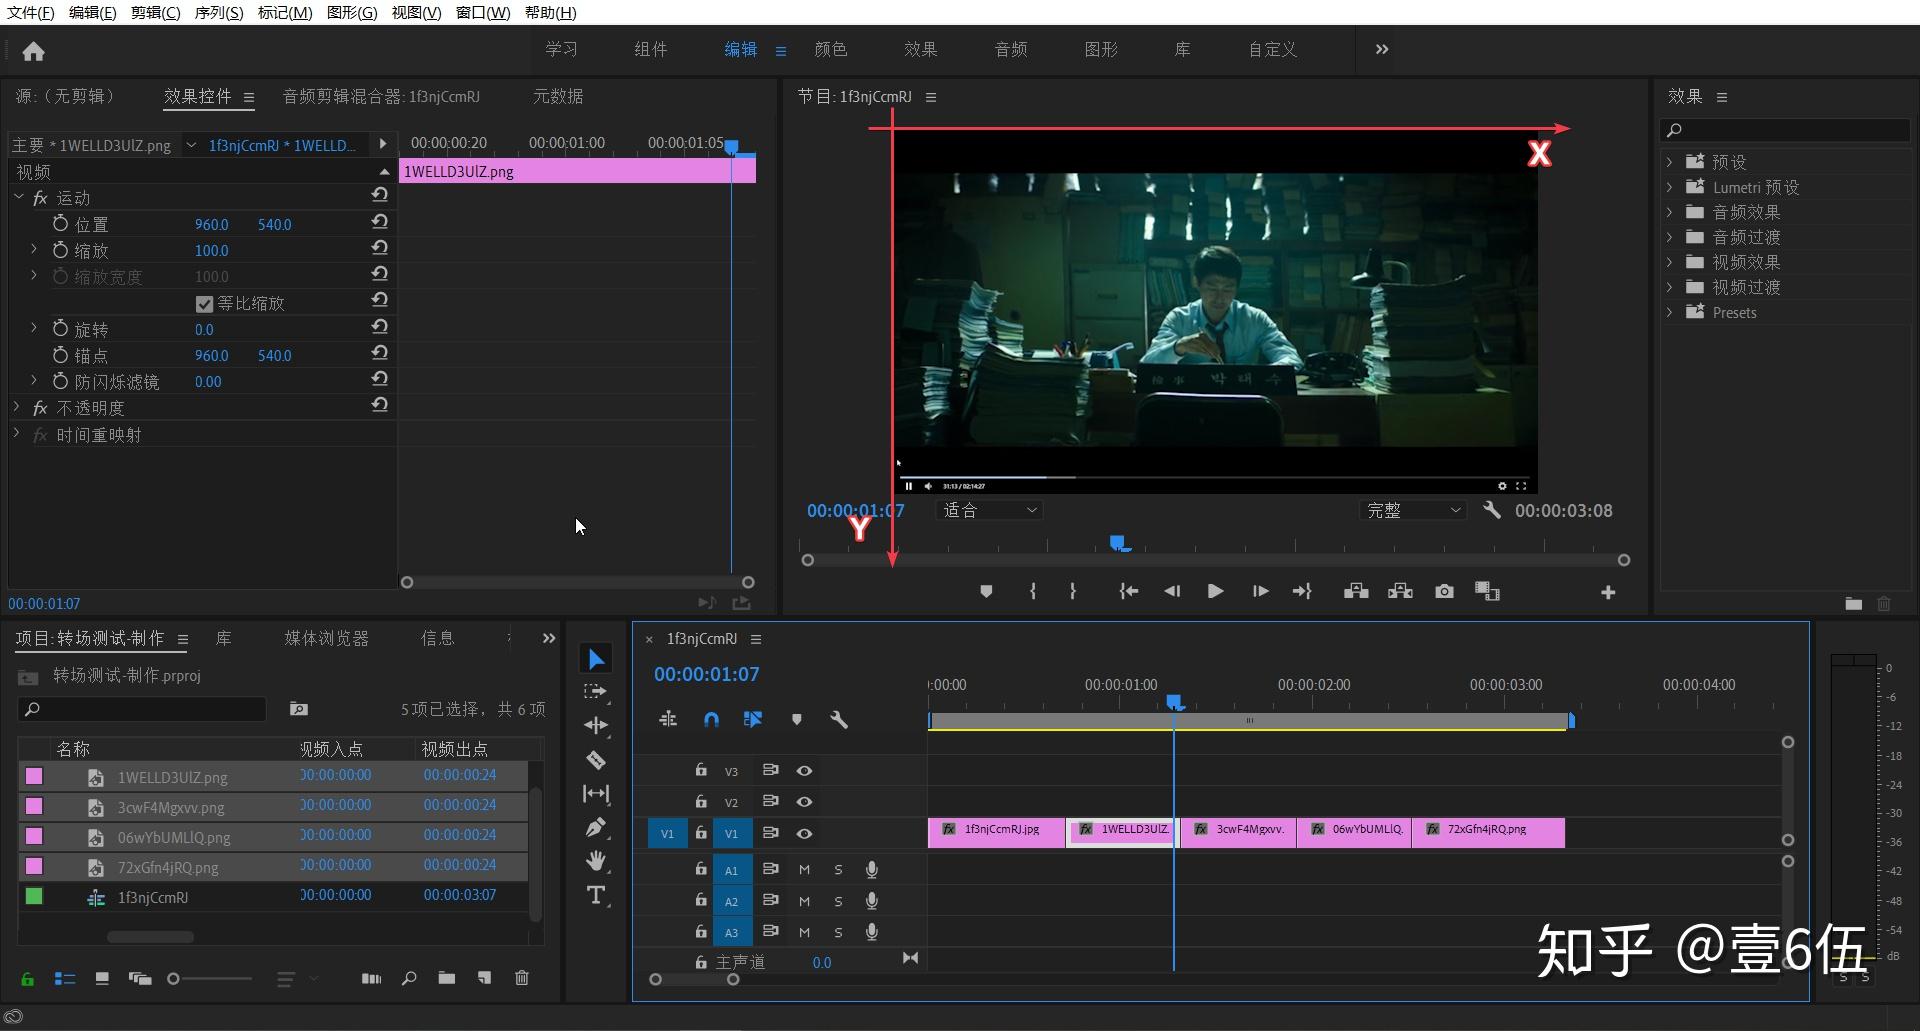Click the Effects panel search field
The image size is (1920, 1031).
1785,130
